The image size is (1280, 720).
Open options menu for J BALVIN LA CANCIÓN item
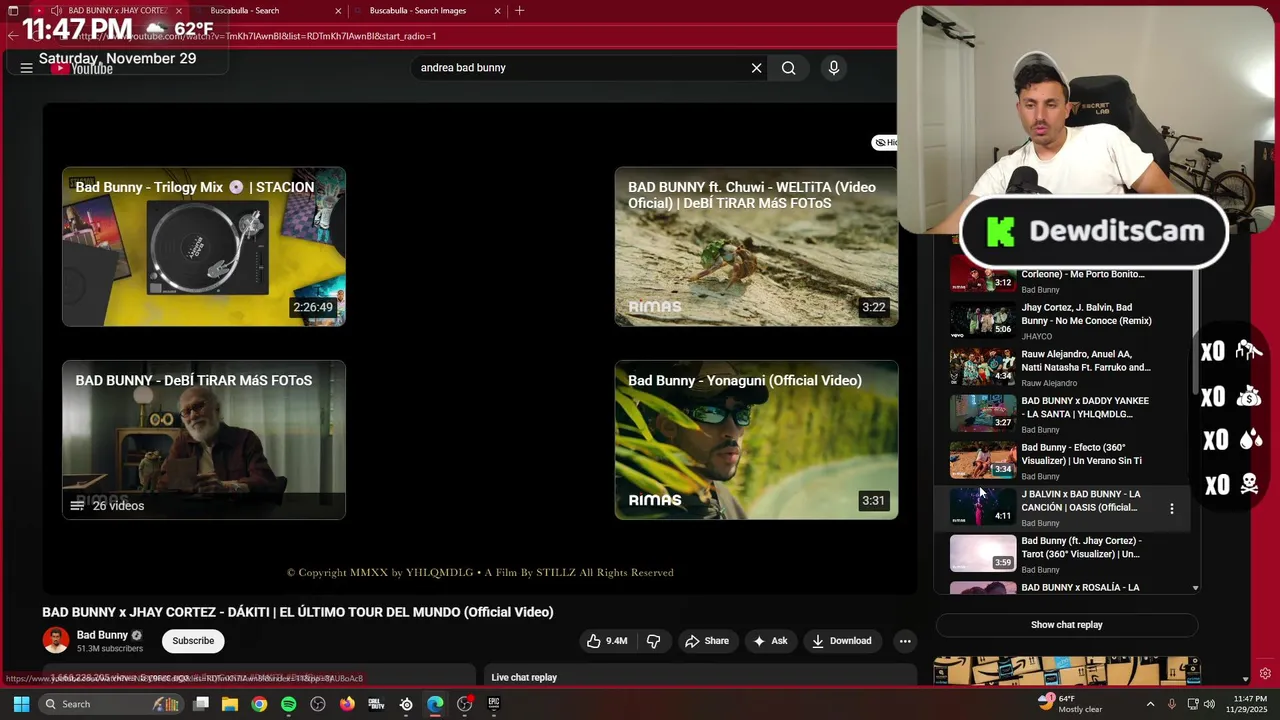tap(1172, 508)
